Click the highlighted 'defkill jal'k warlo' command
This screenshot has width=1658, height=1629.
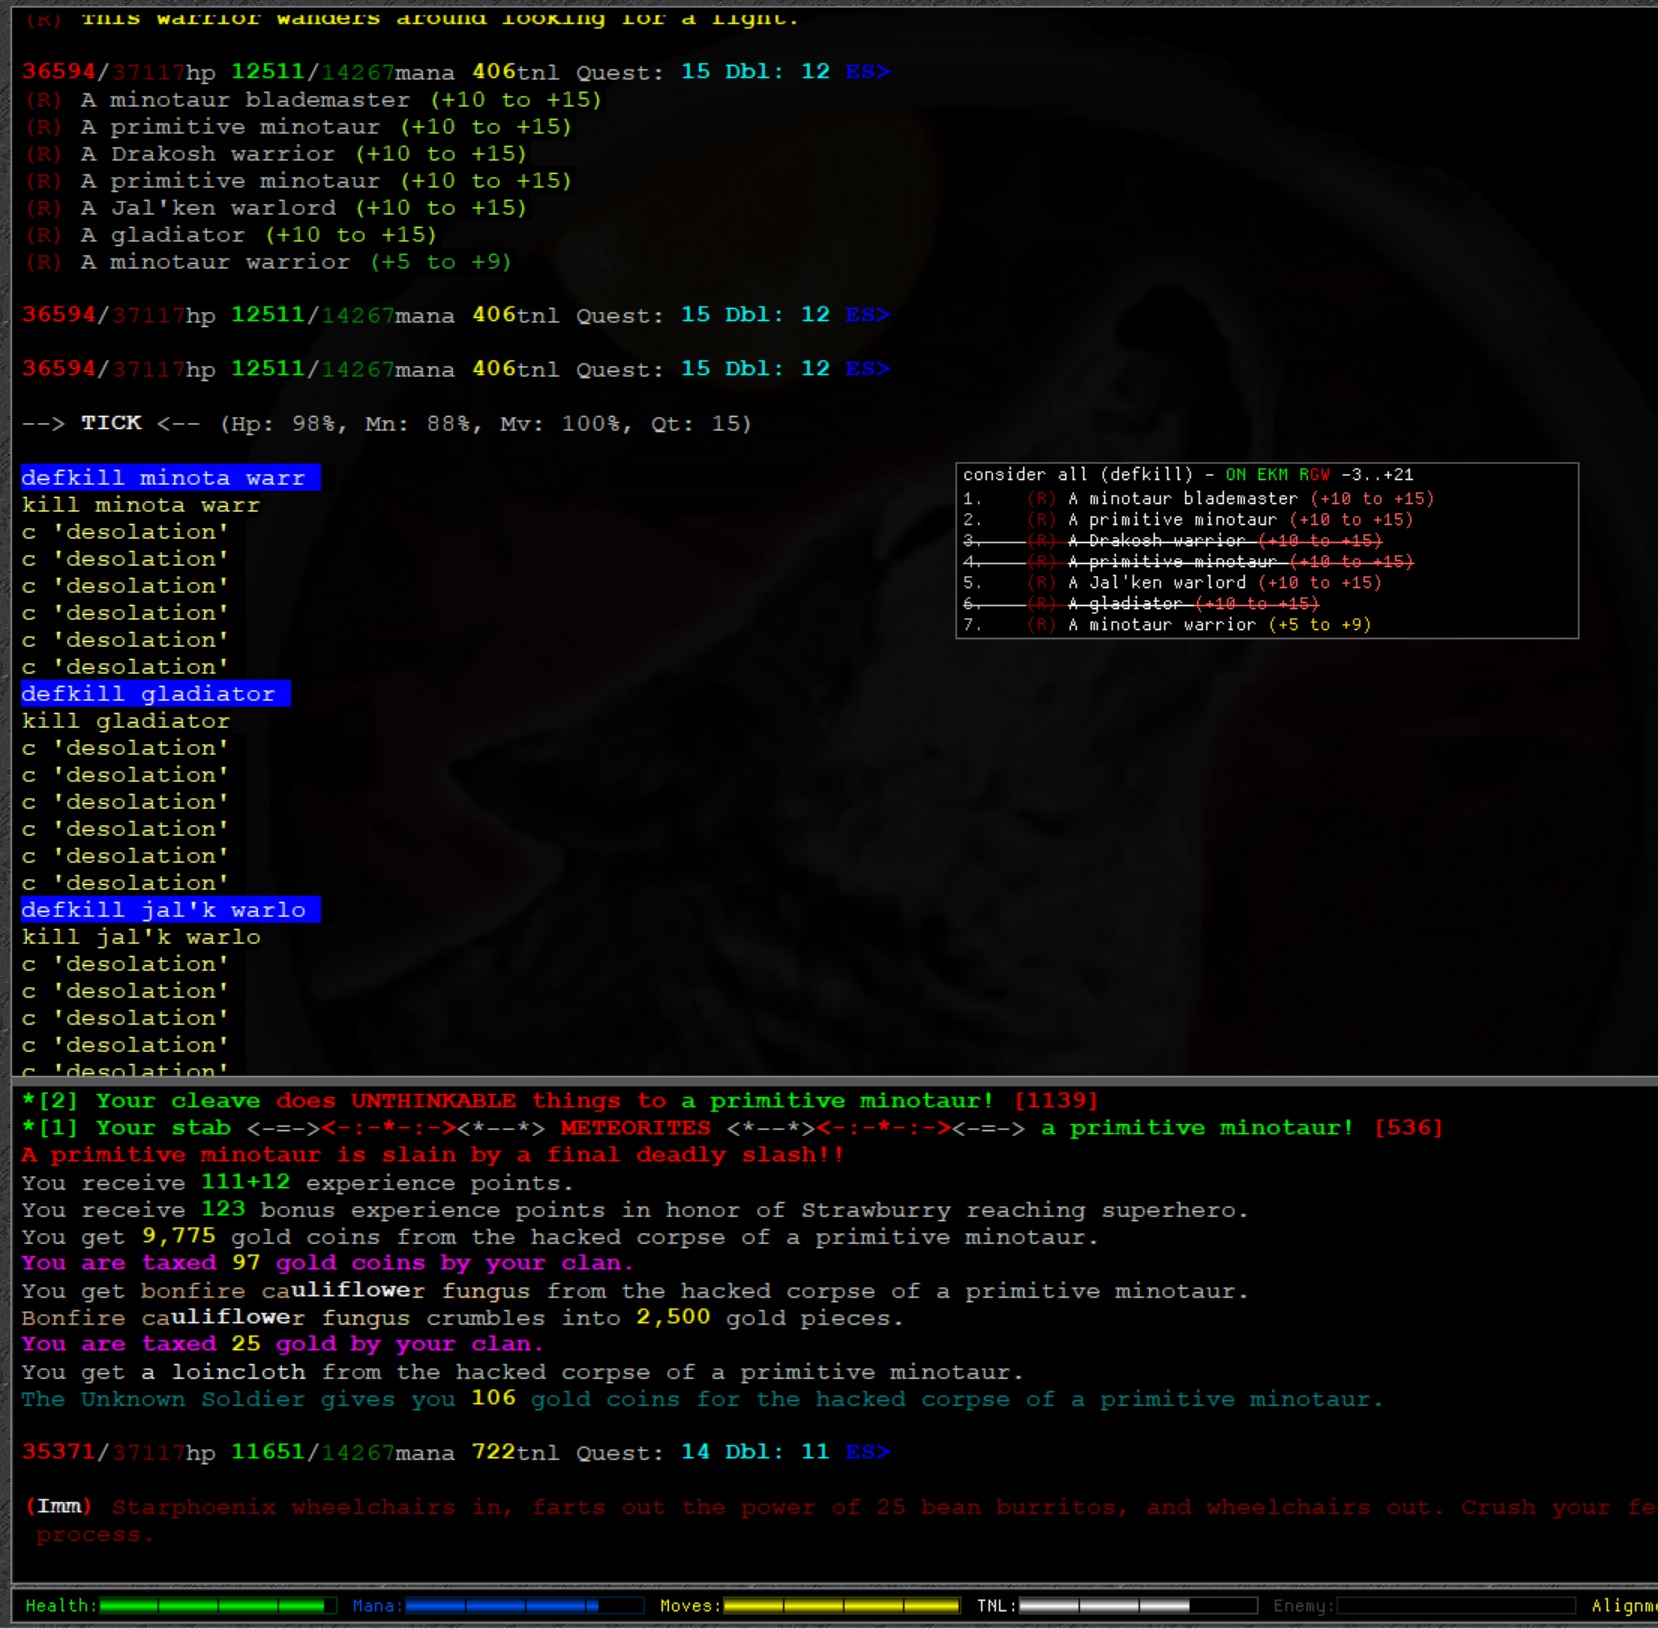point(168,910)
